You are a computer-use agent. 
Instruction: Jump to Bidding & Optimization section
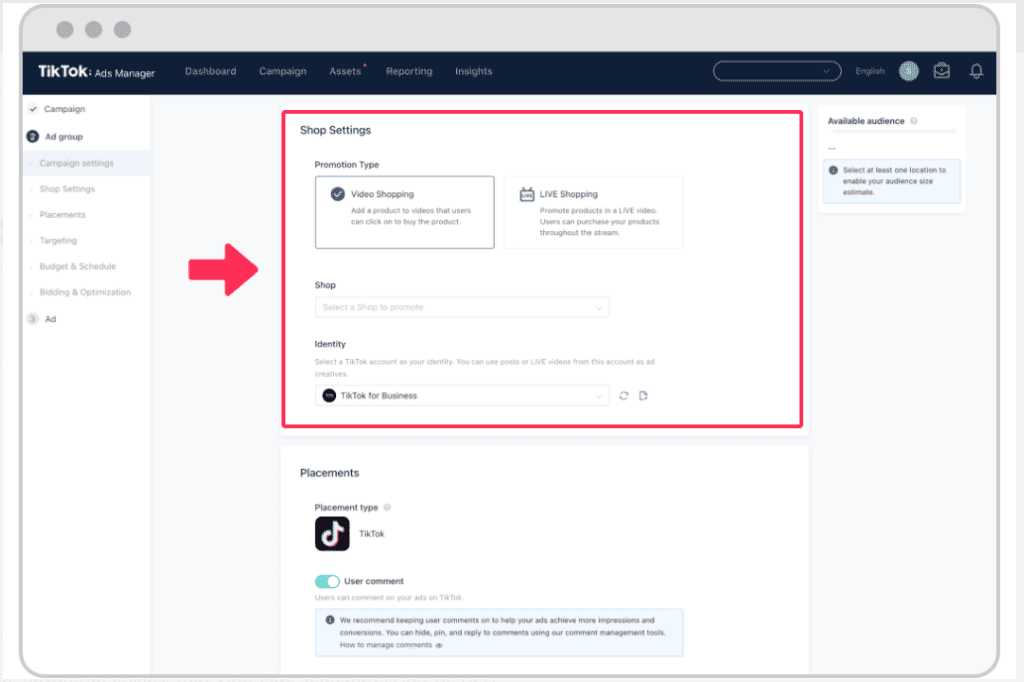tap(85, 292)
